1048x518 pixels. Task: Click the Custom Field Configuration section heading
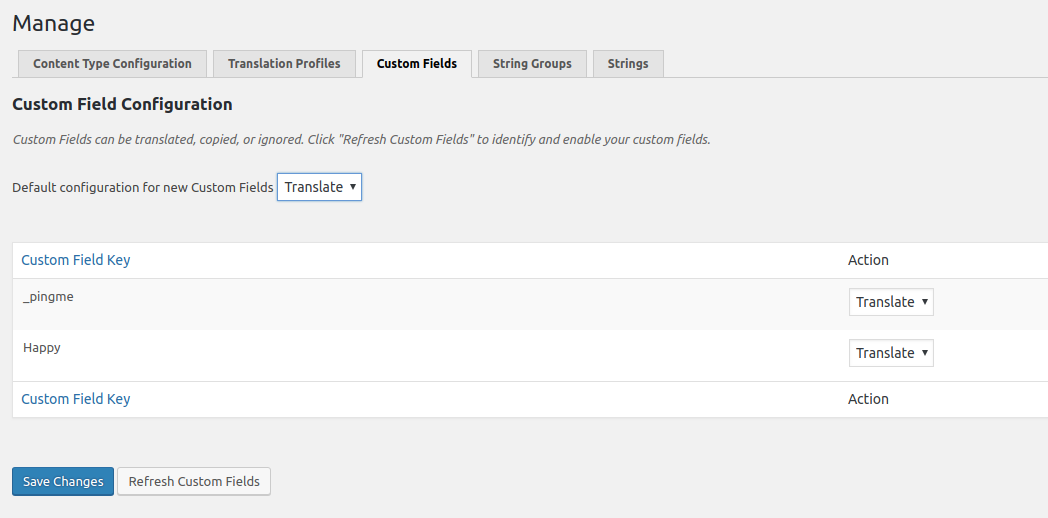coord(122,104)
